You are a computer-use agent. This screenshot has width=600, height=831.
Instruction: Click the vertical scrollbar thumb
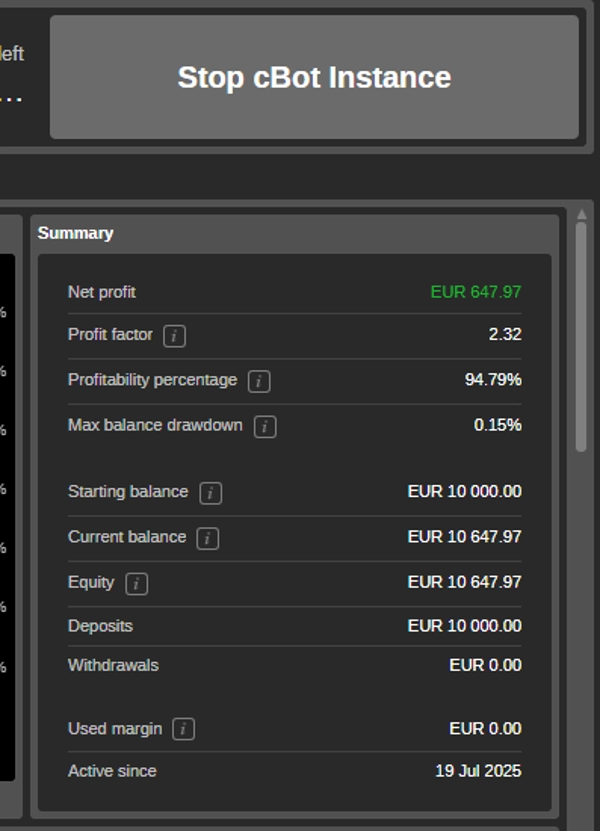581,340
